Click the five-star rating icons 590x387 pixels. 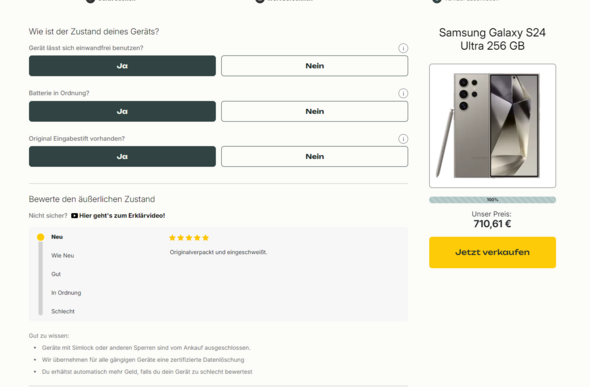coord(189,238)
